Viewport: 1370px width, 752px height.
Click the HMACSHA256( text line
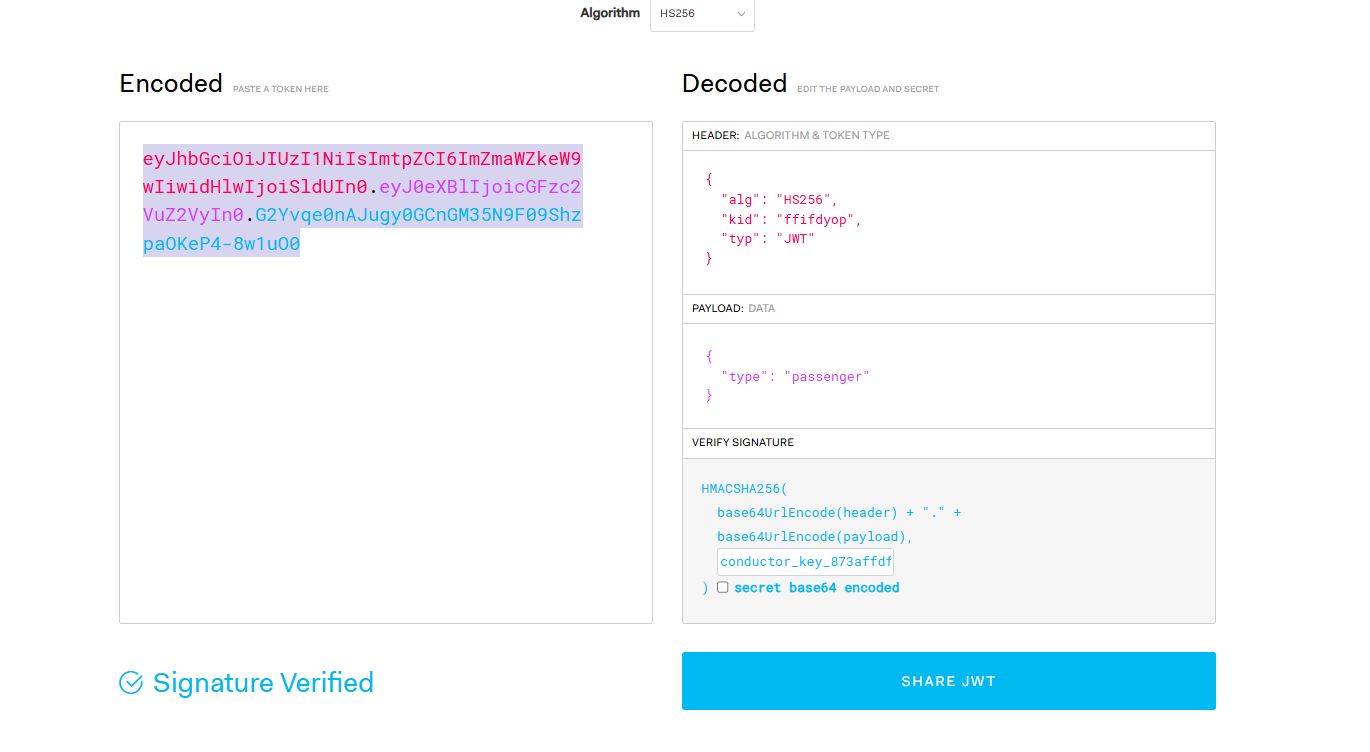point(745,489)
